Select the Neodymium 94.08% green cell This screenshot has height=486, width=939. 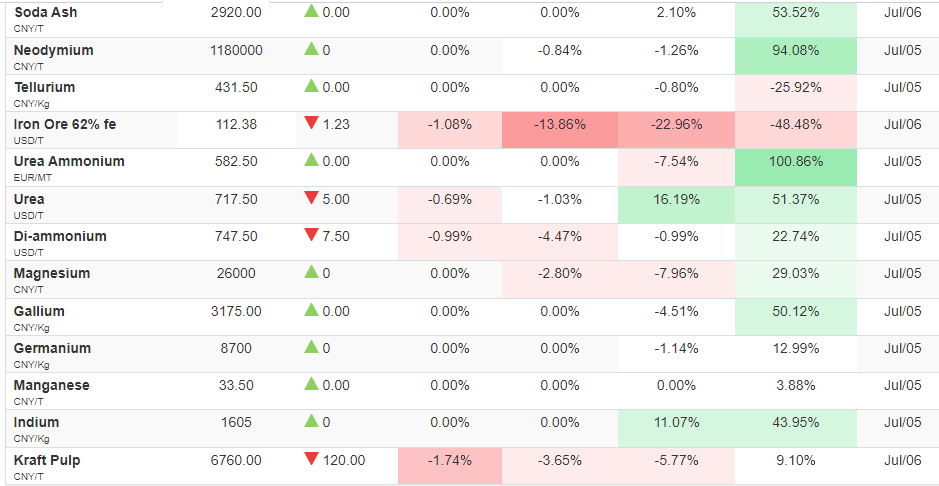click(796, 56)
